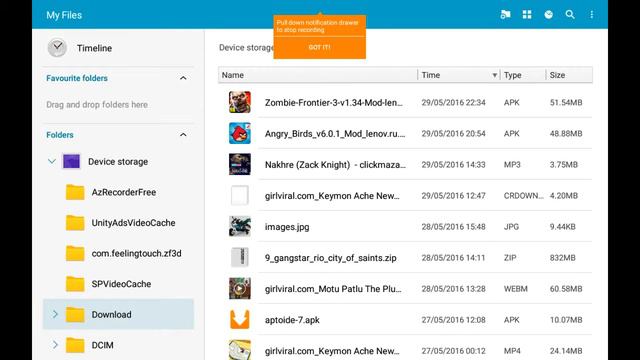640x360 pixels.
Task: Click the aptoide-7.apk orange icon
Action: (x=240, y=319)
